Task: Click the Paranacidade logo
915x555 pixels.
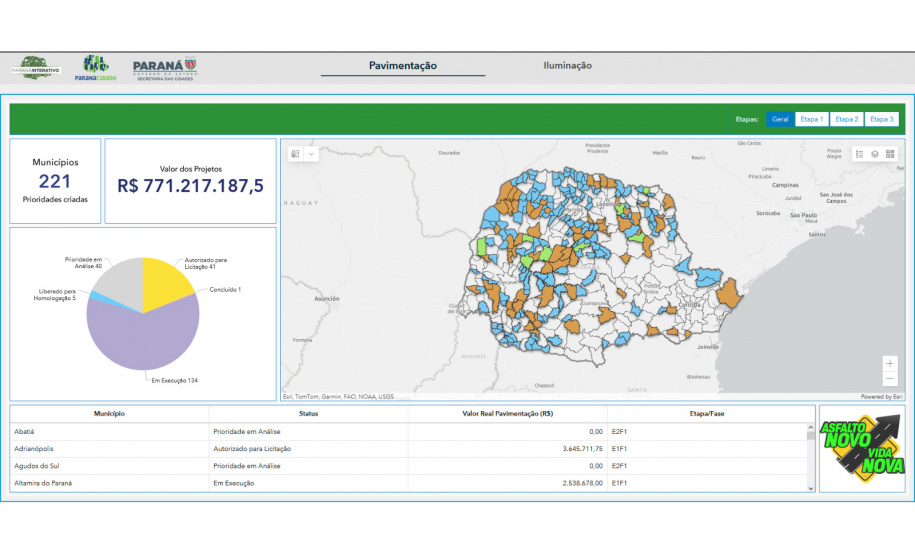Action: (x=95, y=68)
